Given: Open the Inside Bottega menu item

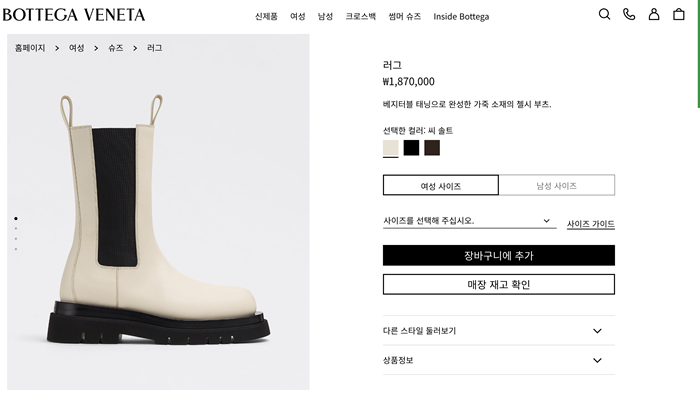Looking at the screenshot, I should tap(461, 17).
